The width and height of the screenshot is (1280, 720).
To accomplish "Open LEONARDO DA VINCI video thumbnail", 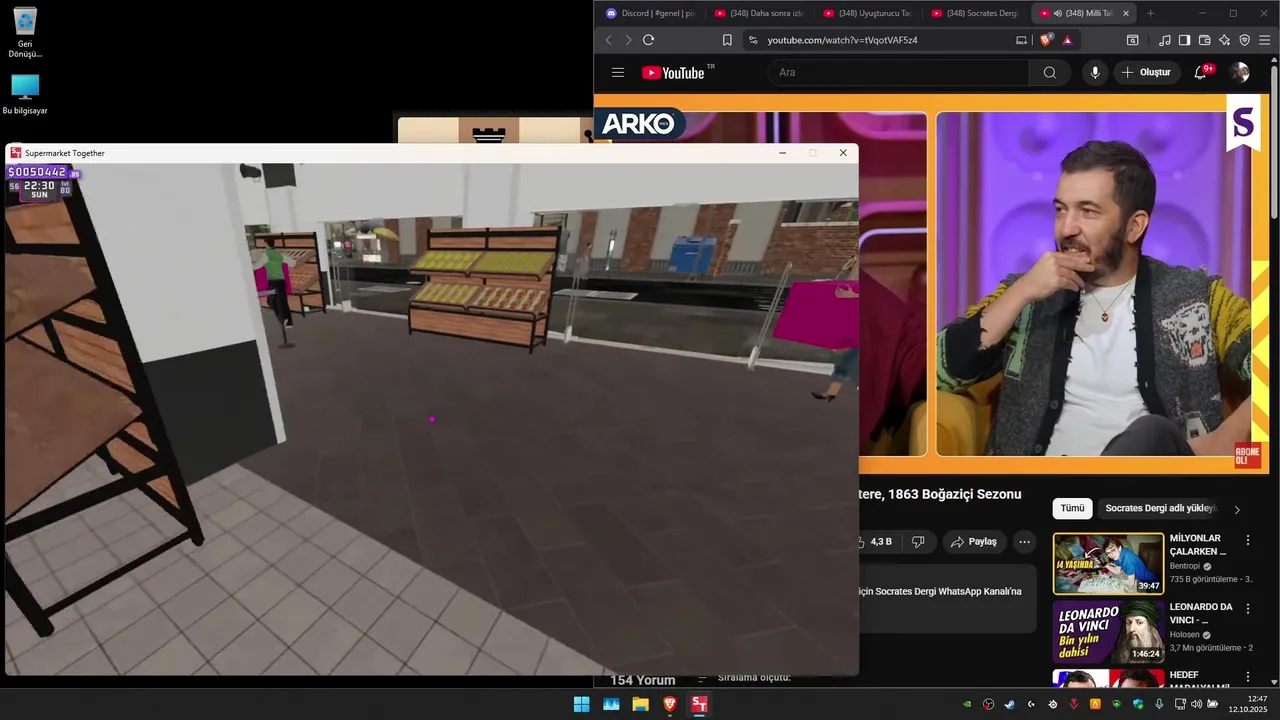I will [1108, 632].
